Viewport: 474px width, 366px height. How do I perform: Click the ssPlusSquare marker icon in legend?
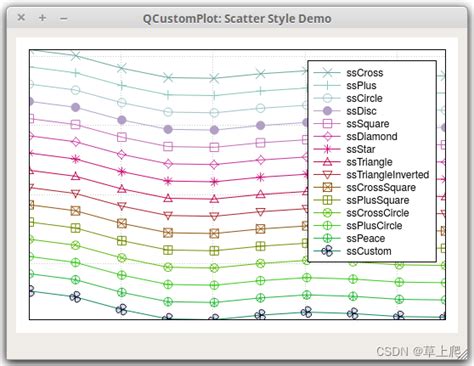[x=327, y=200]
